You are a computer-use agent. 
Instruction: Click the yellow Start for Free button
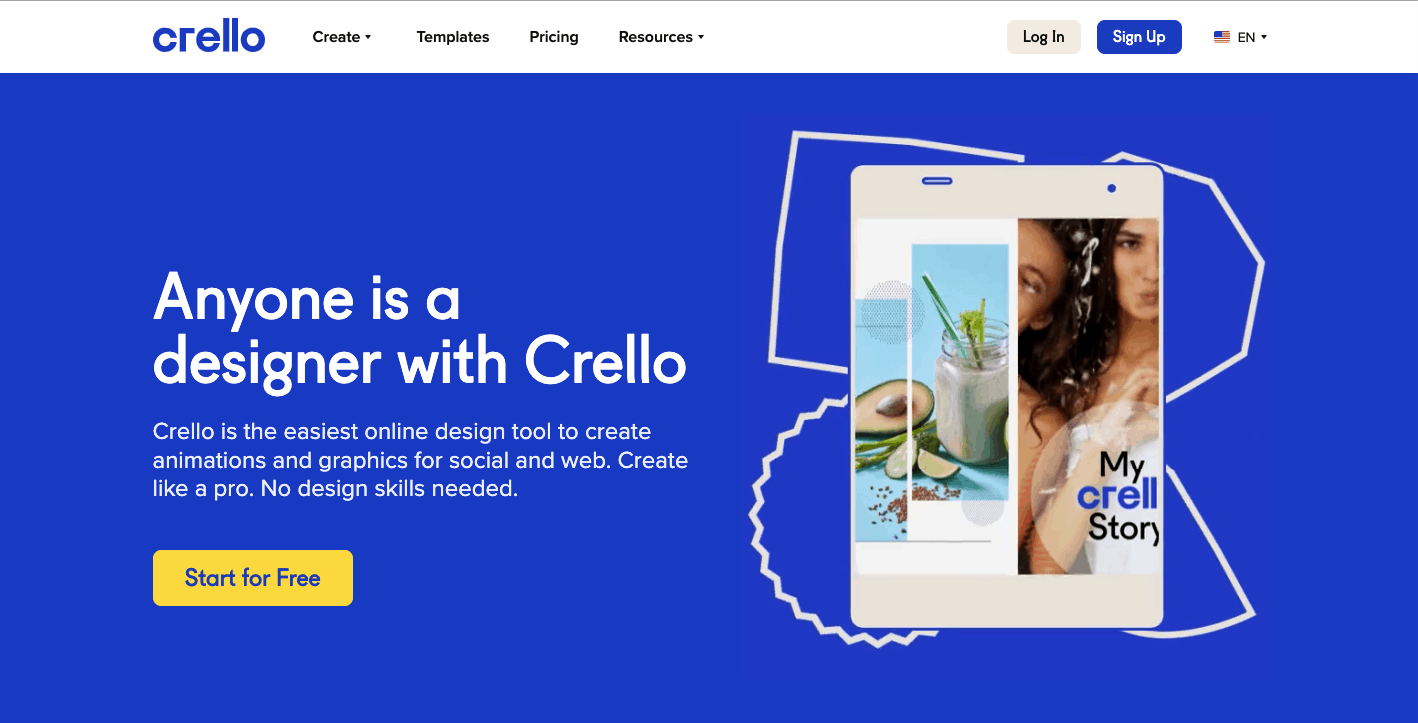253,578
